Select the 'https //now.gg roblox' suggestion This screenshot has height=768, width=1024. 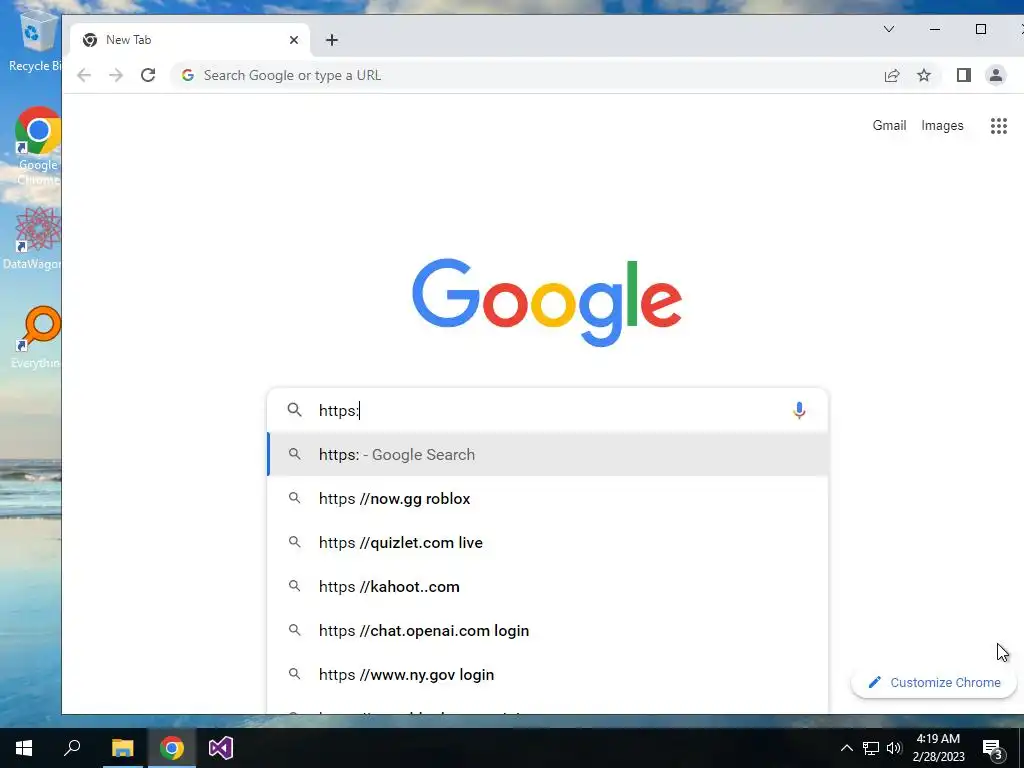(547, 499)
